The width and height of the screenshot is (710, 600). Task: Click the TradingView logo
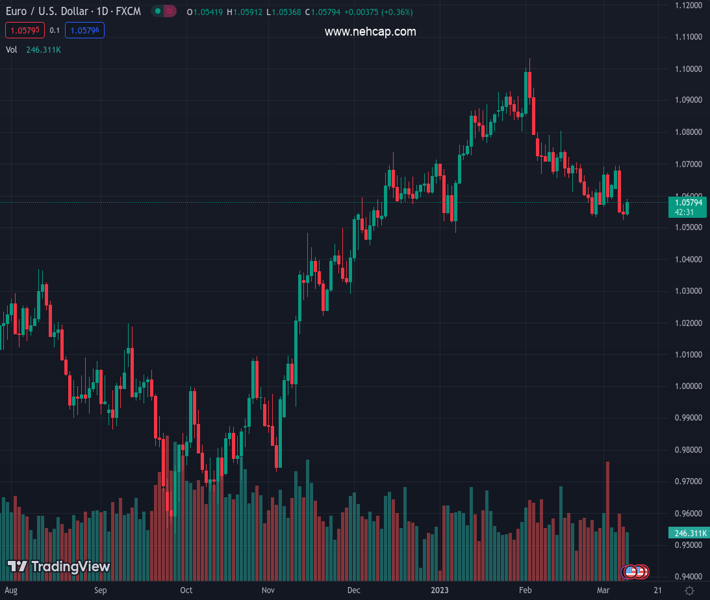(x=58, y=567)
